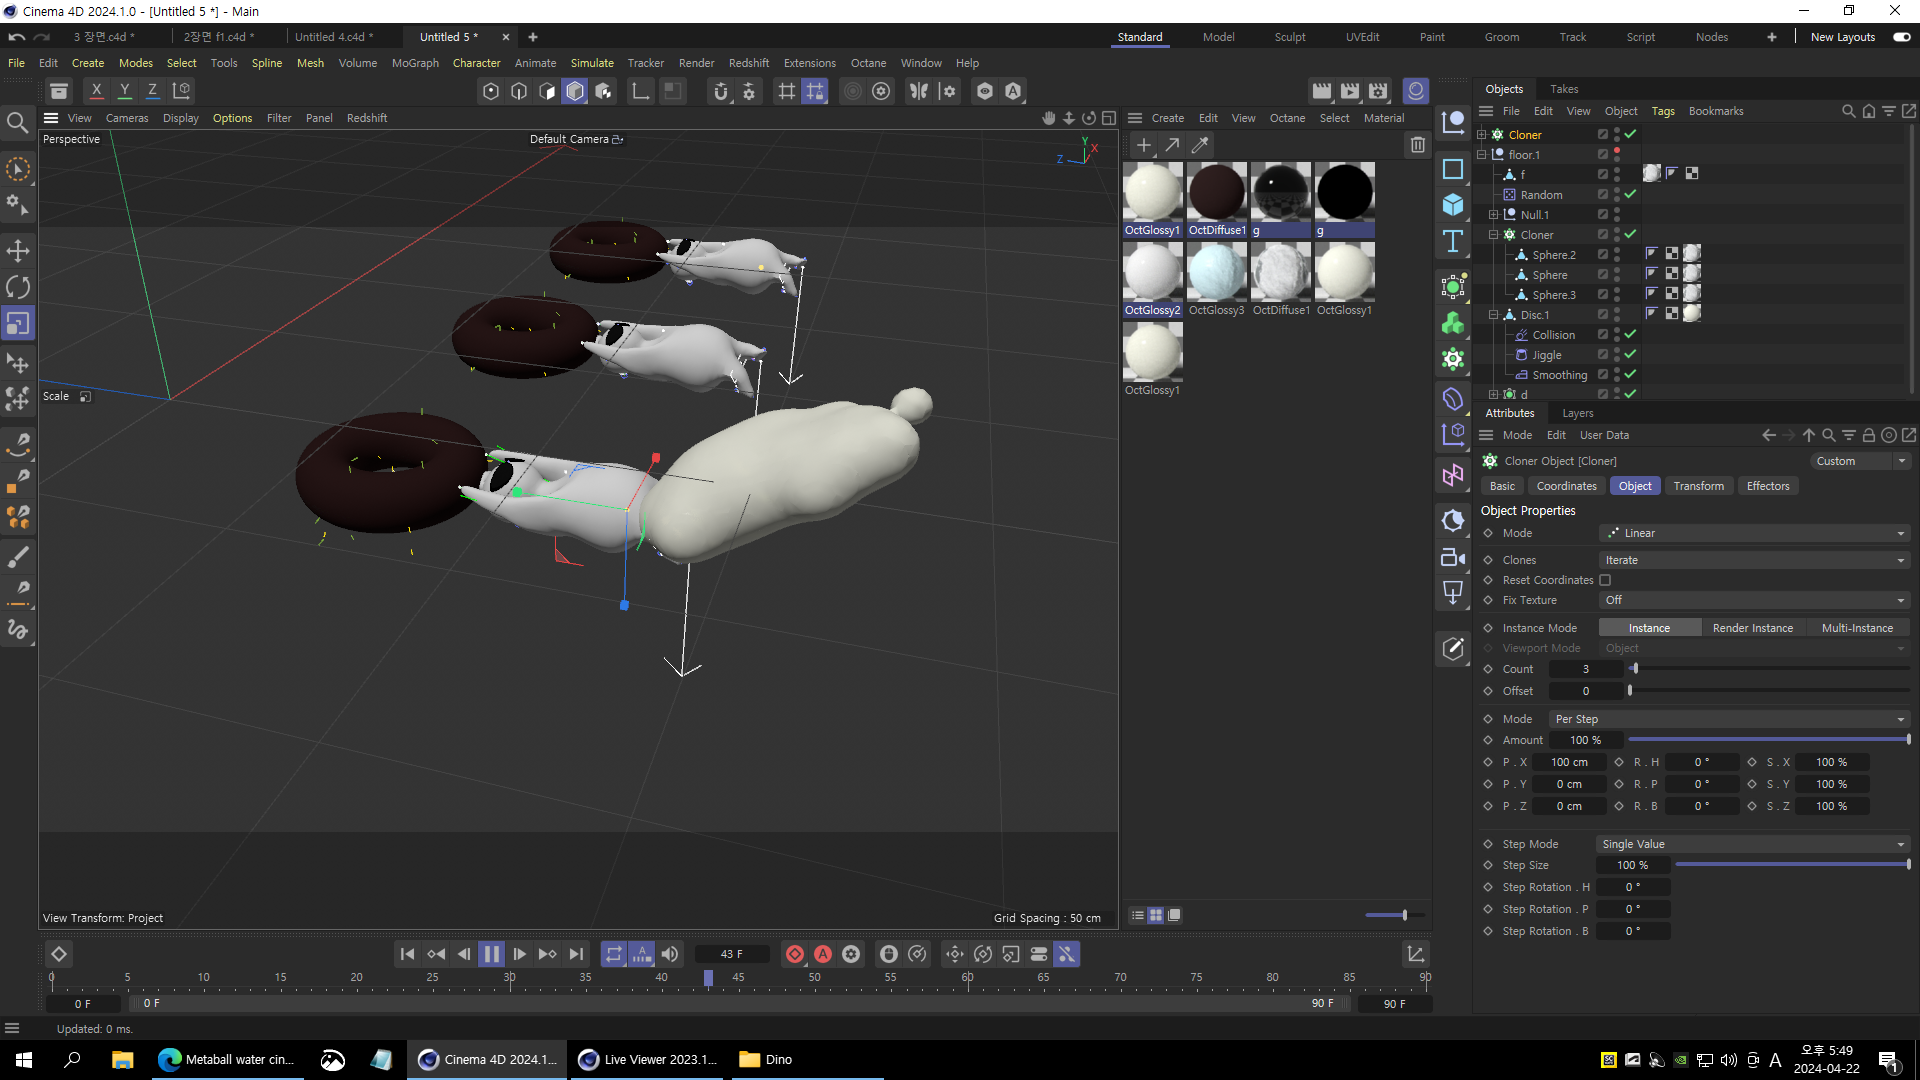Switch to Sculpt layout tab
This screenshot has height=1080, width=1920.
tap(1290, 37)
